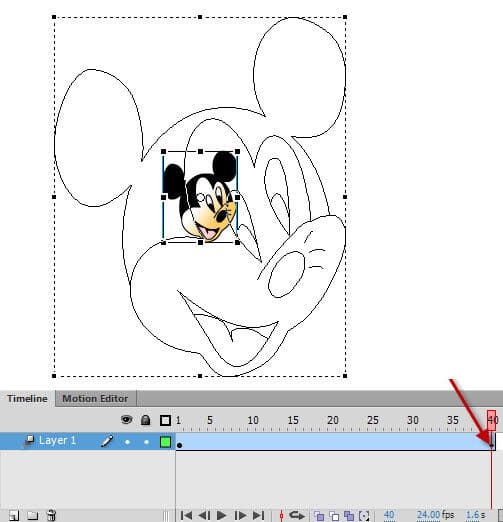Viewport: 503px width, 522px height.
Task: Go to first frame
Action: tap(186, 515)
